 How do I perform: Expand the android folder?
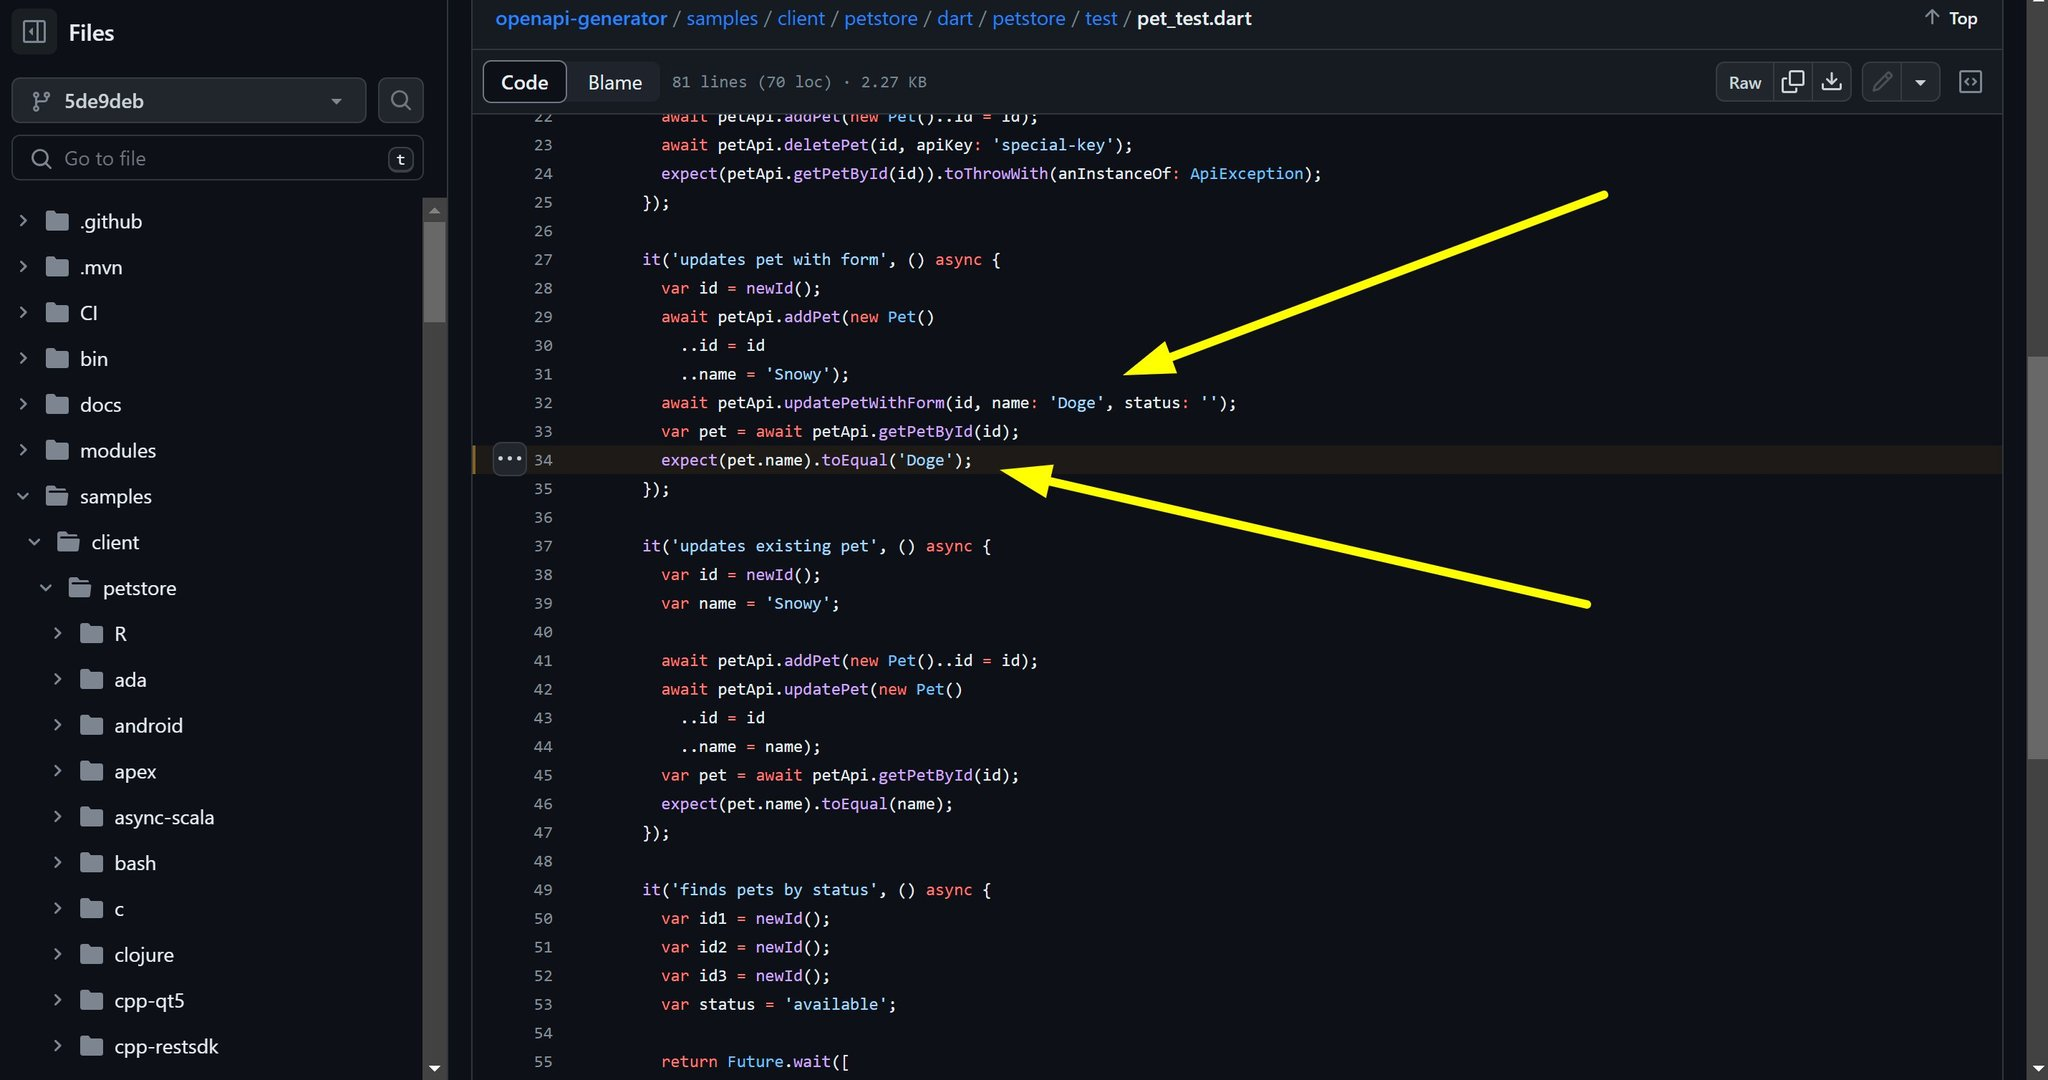[57, 725]
